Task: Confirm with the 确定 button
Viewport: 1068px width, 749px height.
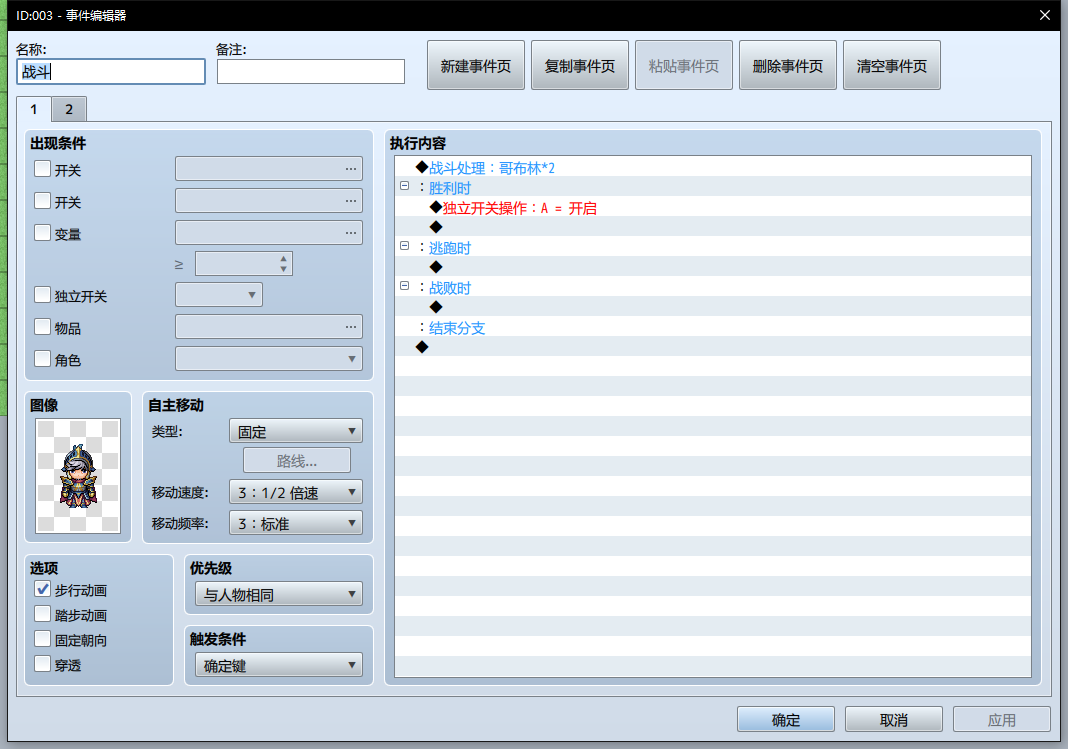Action: click(x=786, y=720)
